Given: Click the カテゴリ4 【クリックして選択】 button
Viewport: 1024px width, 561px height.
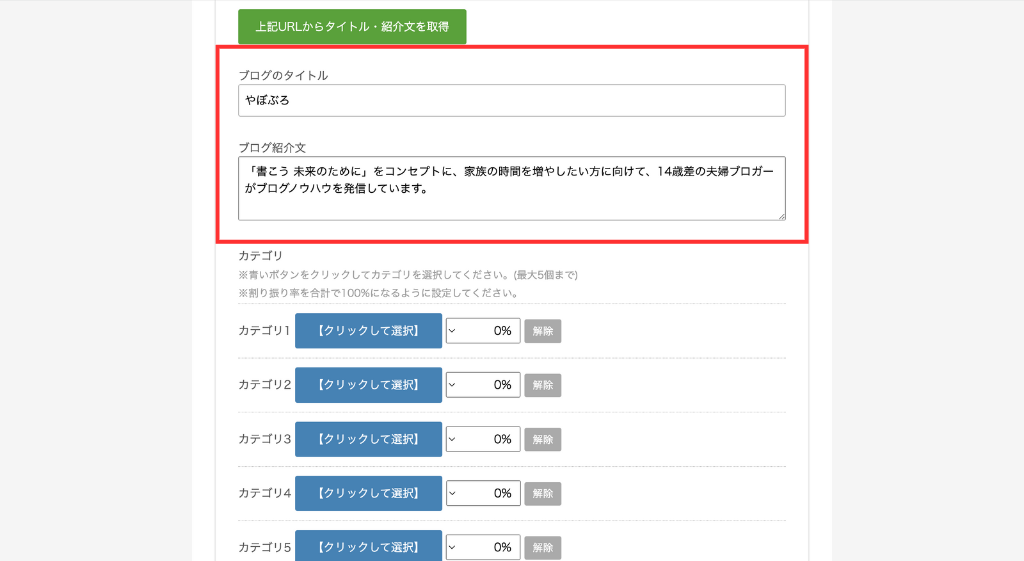Looking at the screenshot, I should tap(368, 493).
